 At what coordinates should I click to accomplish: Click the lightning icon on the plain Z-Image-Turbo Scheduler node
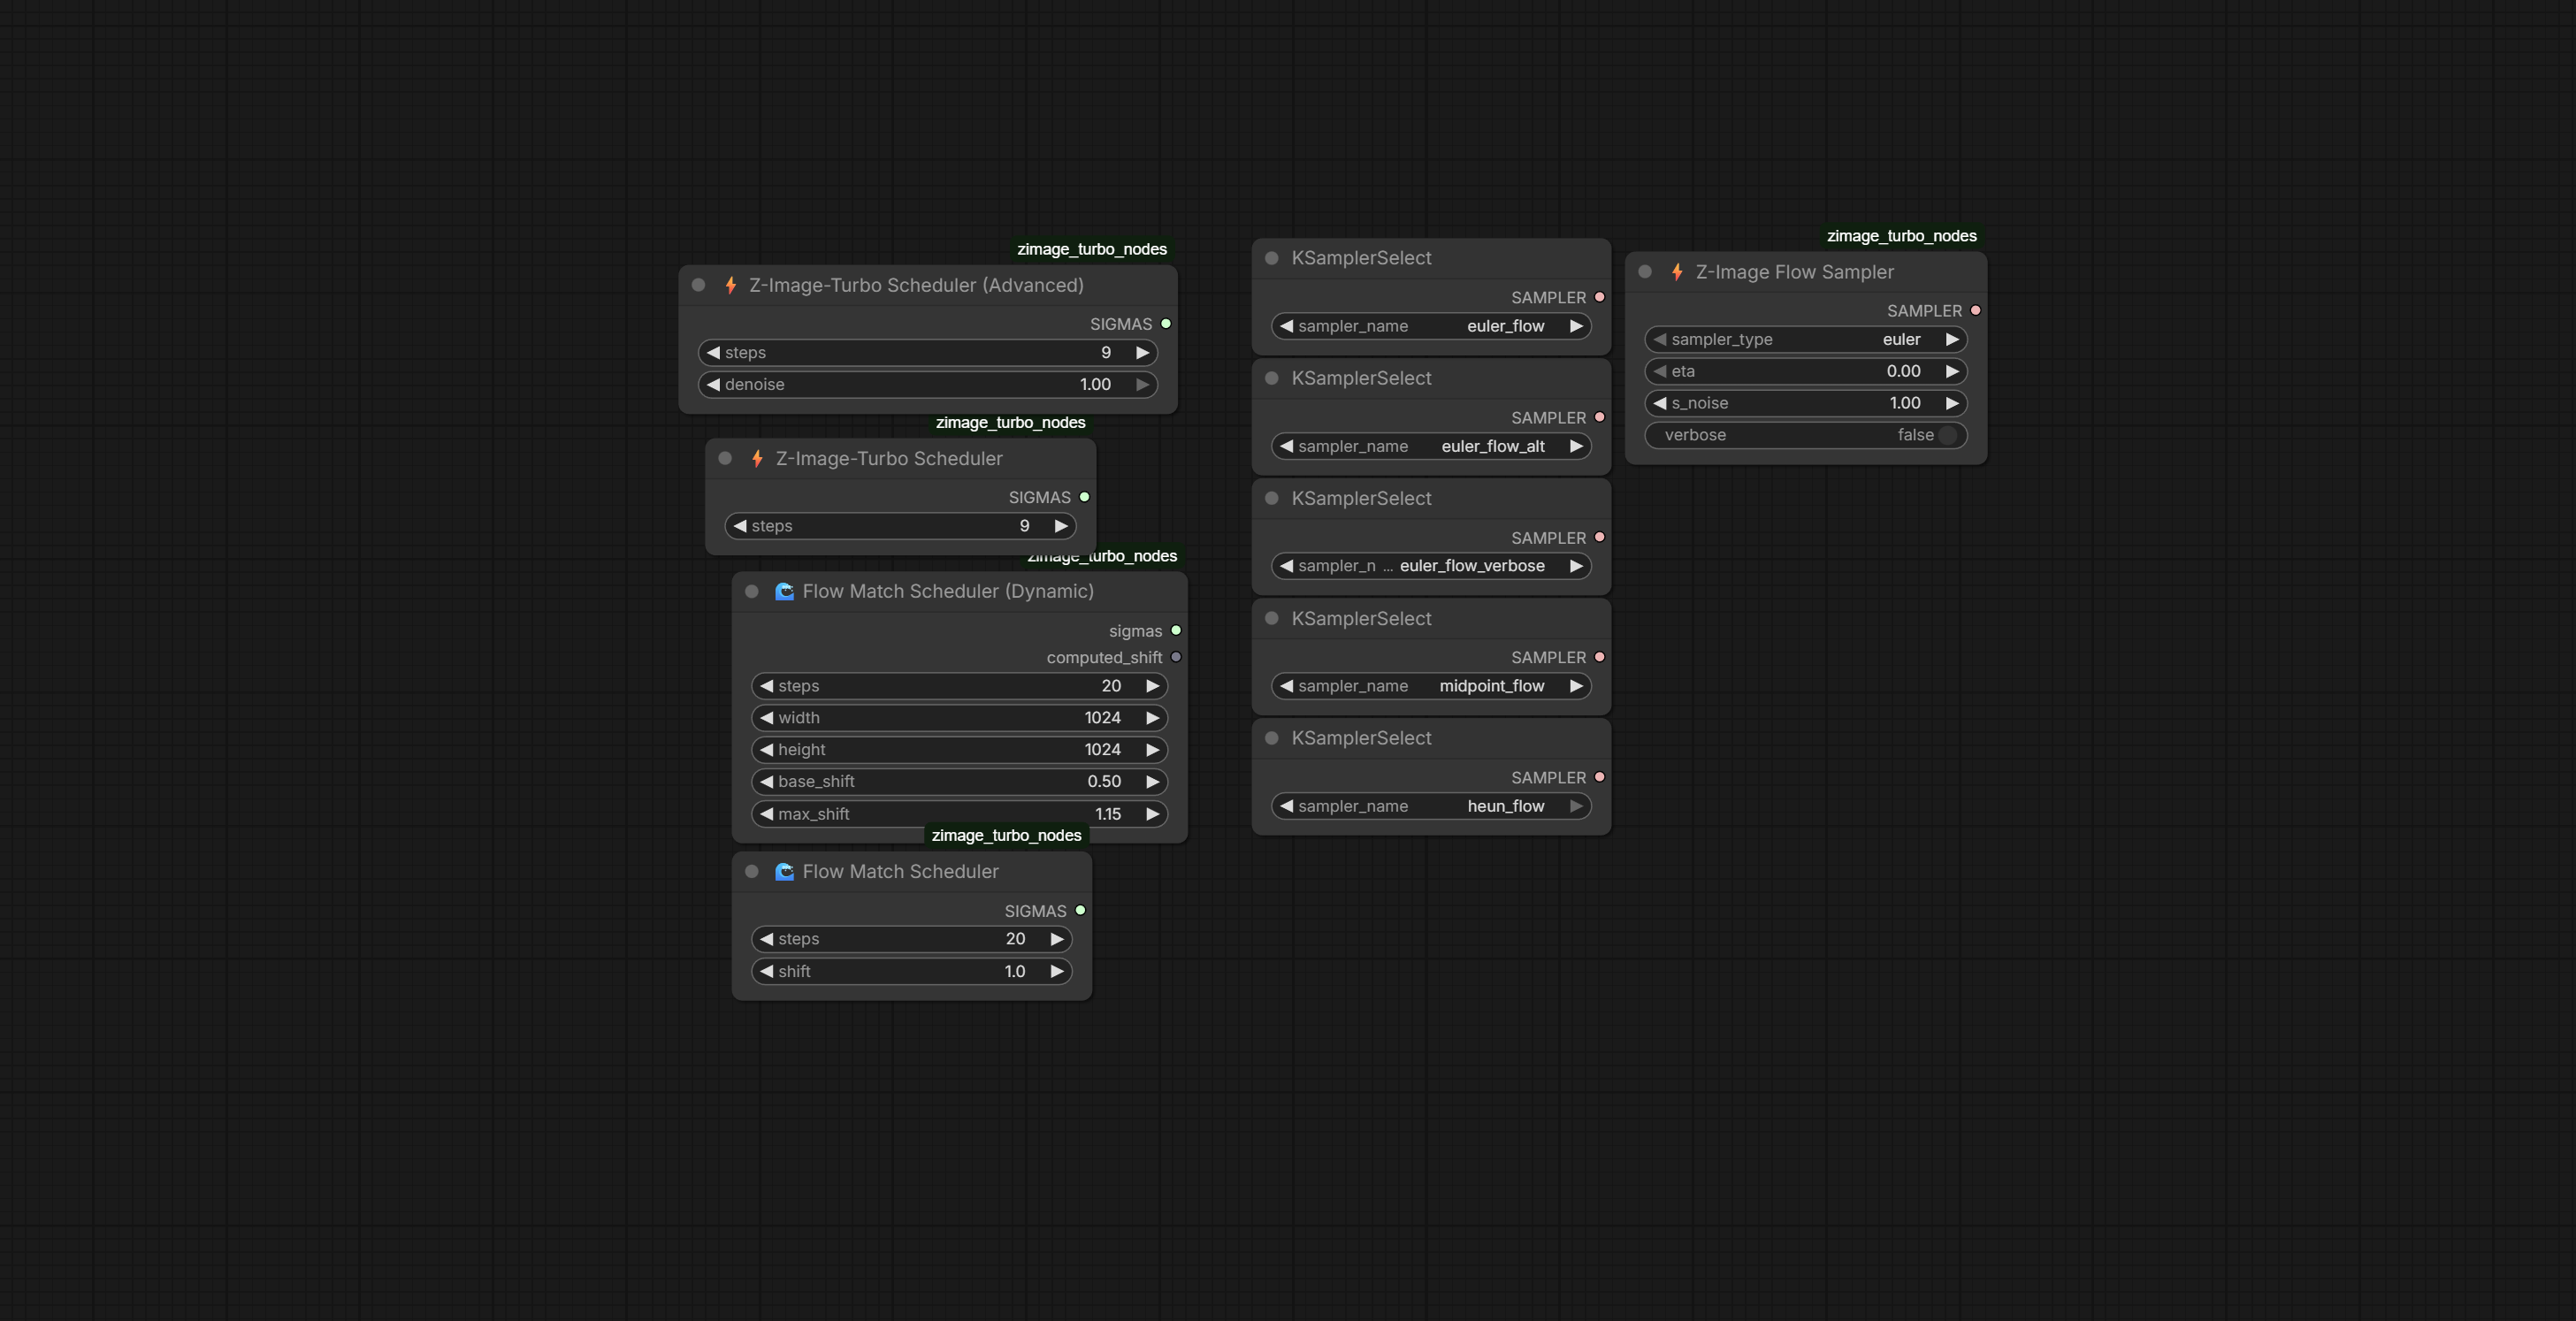pyautogui.click(x=757, y=459)
